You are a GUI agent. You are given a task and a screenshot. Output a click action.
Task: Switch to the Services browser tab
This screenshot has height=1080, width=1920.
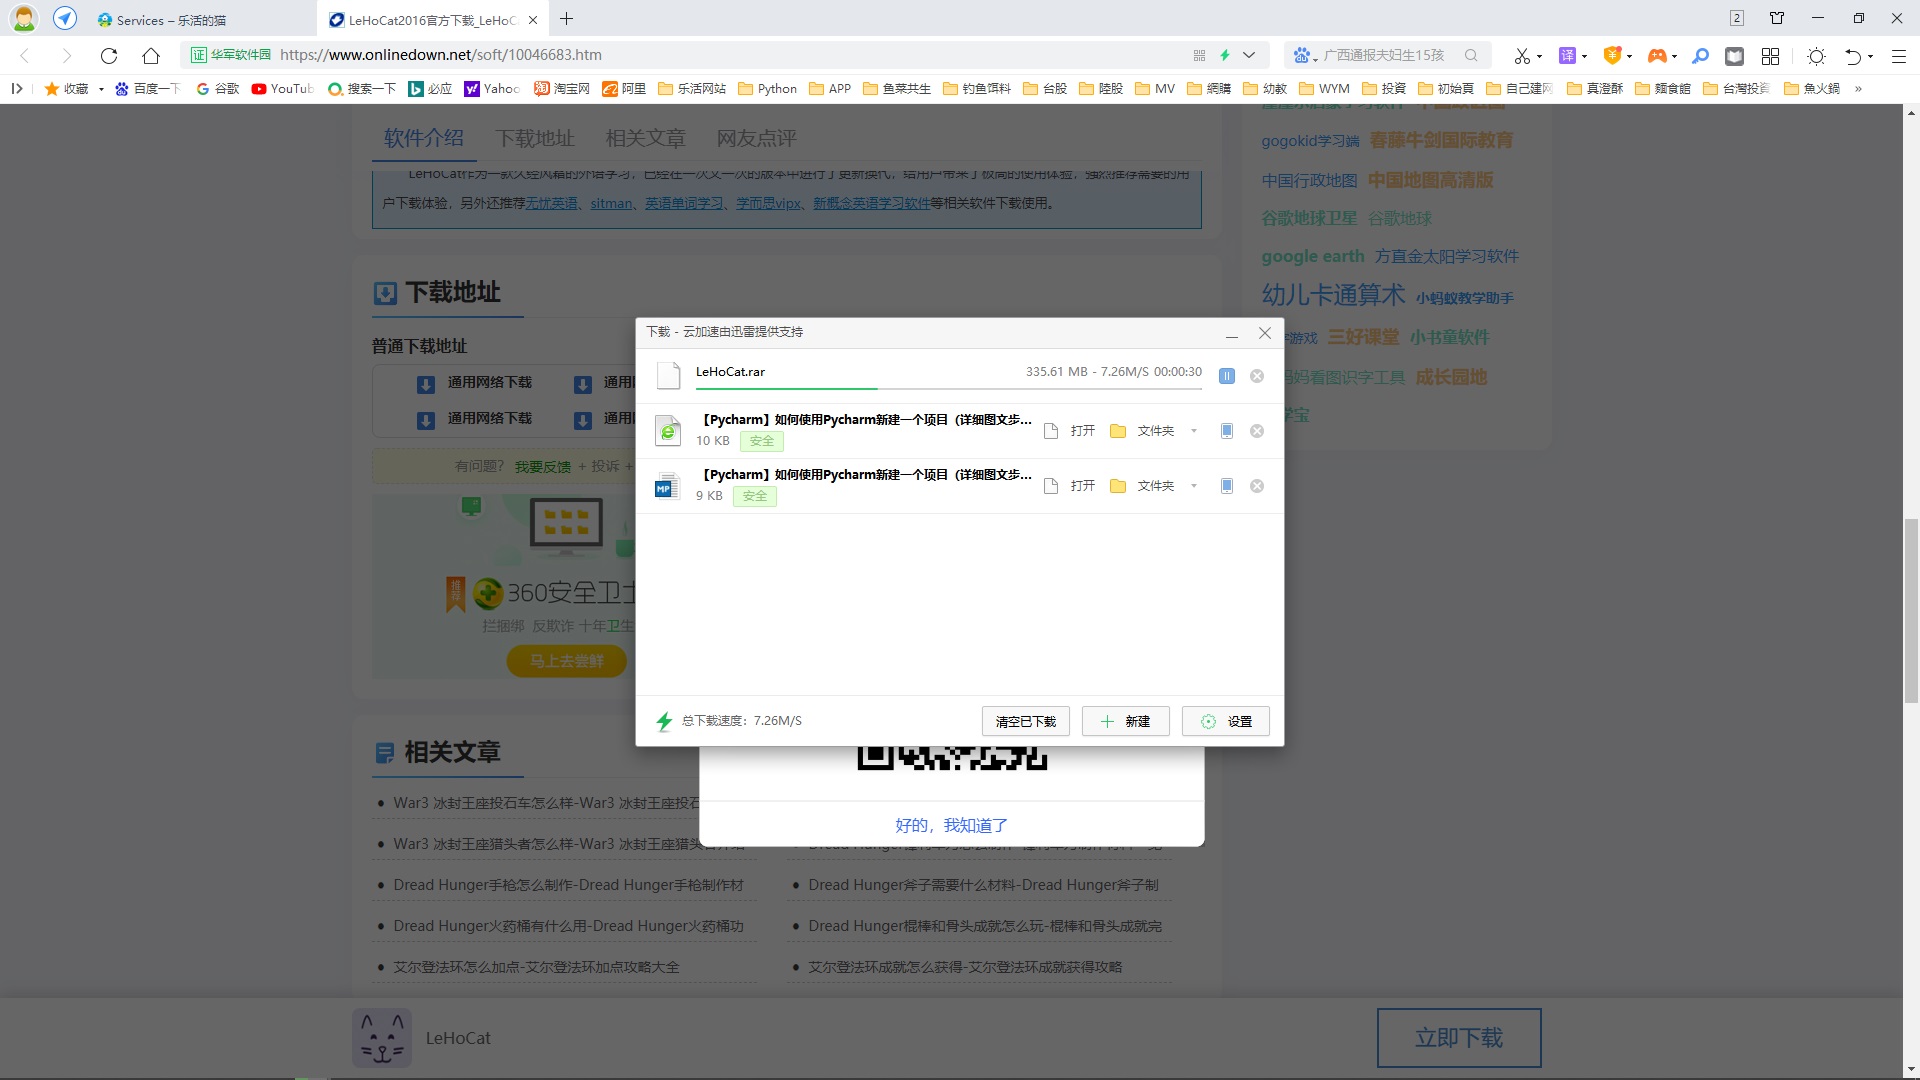[x=170, y=20]
